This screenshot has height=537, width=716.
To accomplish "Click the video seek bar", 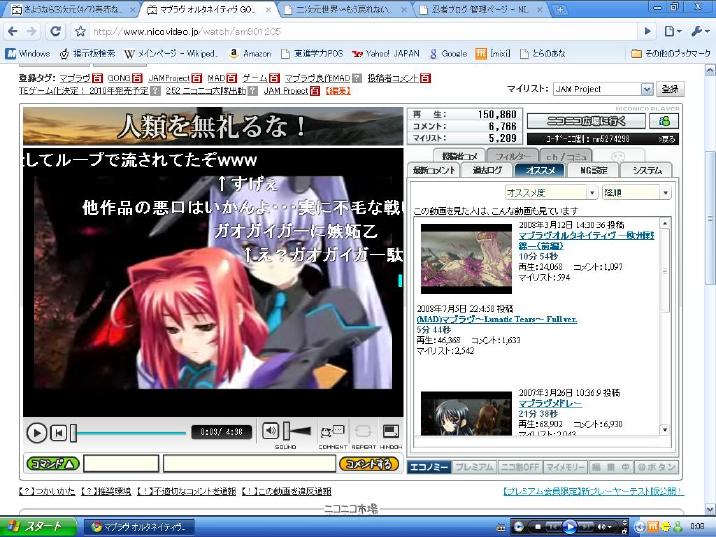I will (128, 433).
